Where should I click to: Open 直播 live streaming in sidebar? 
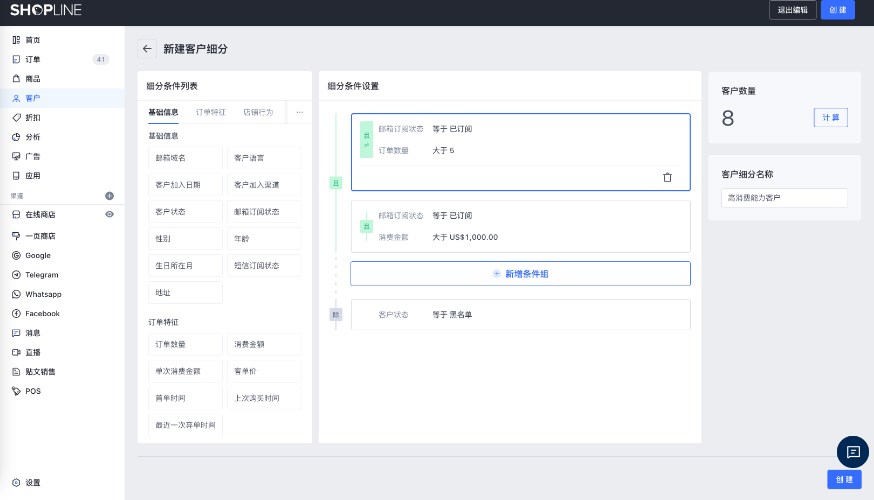pos(32,353)
